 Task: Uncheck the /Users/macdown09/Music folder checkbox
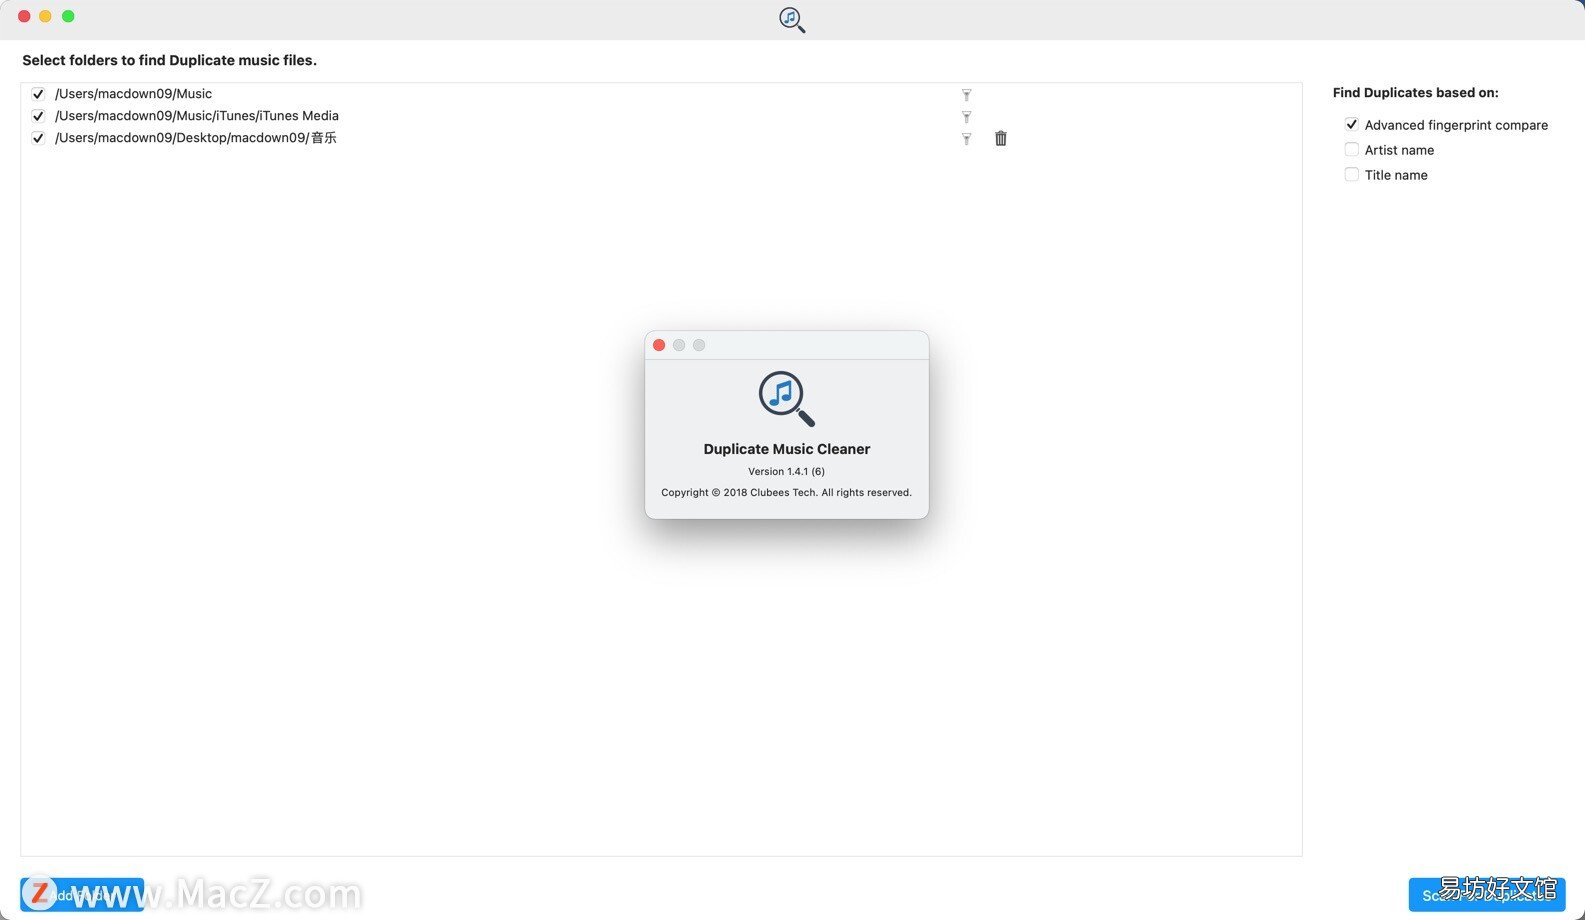(38, 94)
